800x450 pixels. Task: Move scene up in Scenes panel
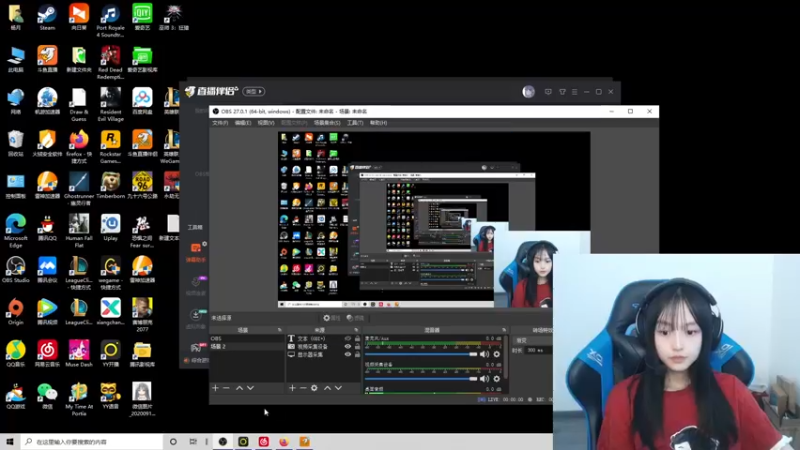239,388
